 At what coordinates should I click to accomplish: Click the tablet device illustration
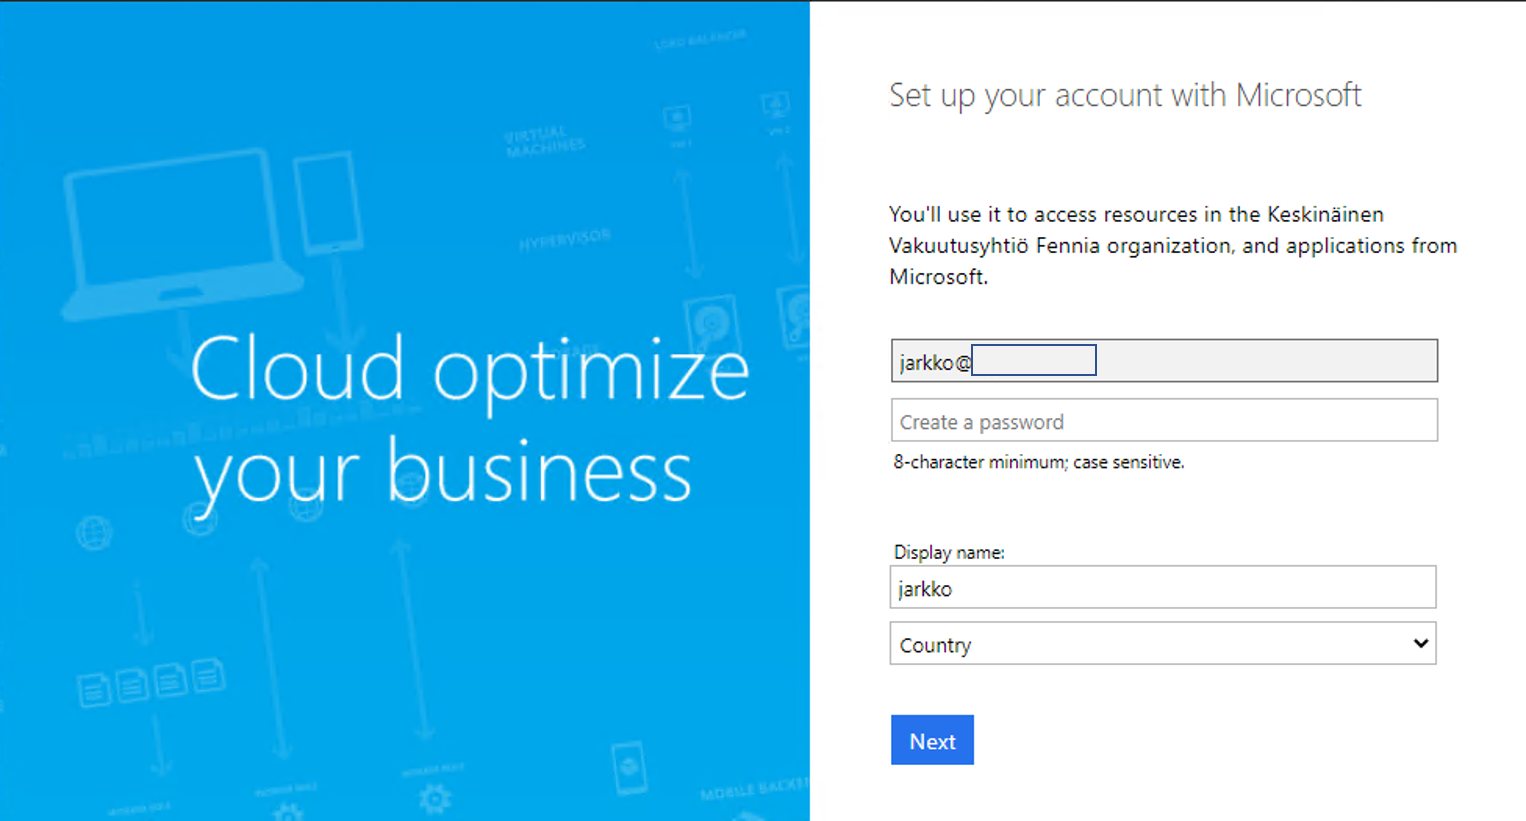[x=328, y=202]
